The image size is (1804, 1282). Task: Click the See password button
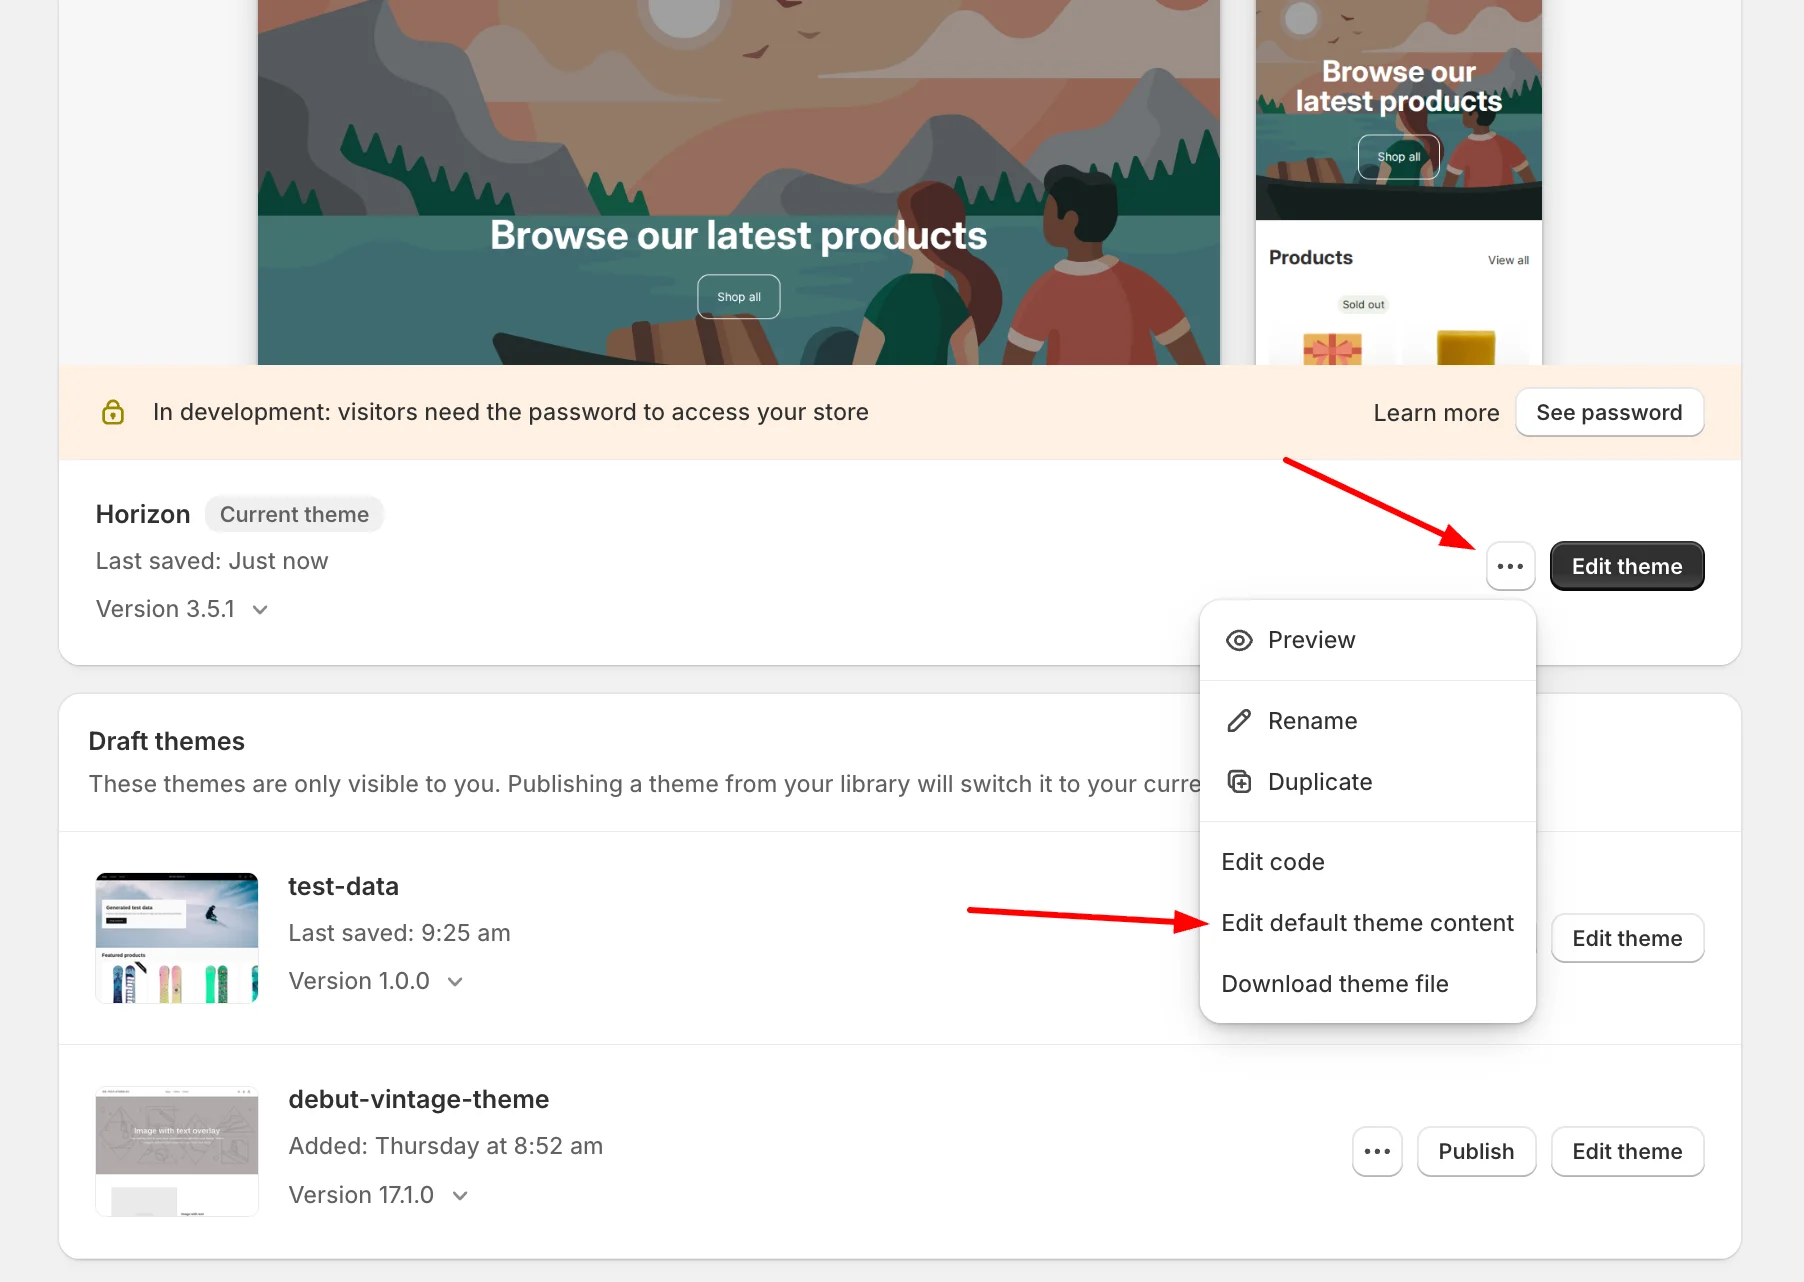(1609, 411)
